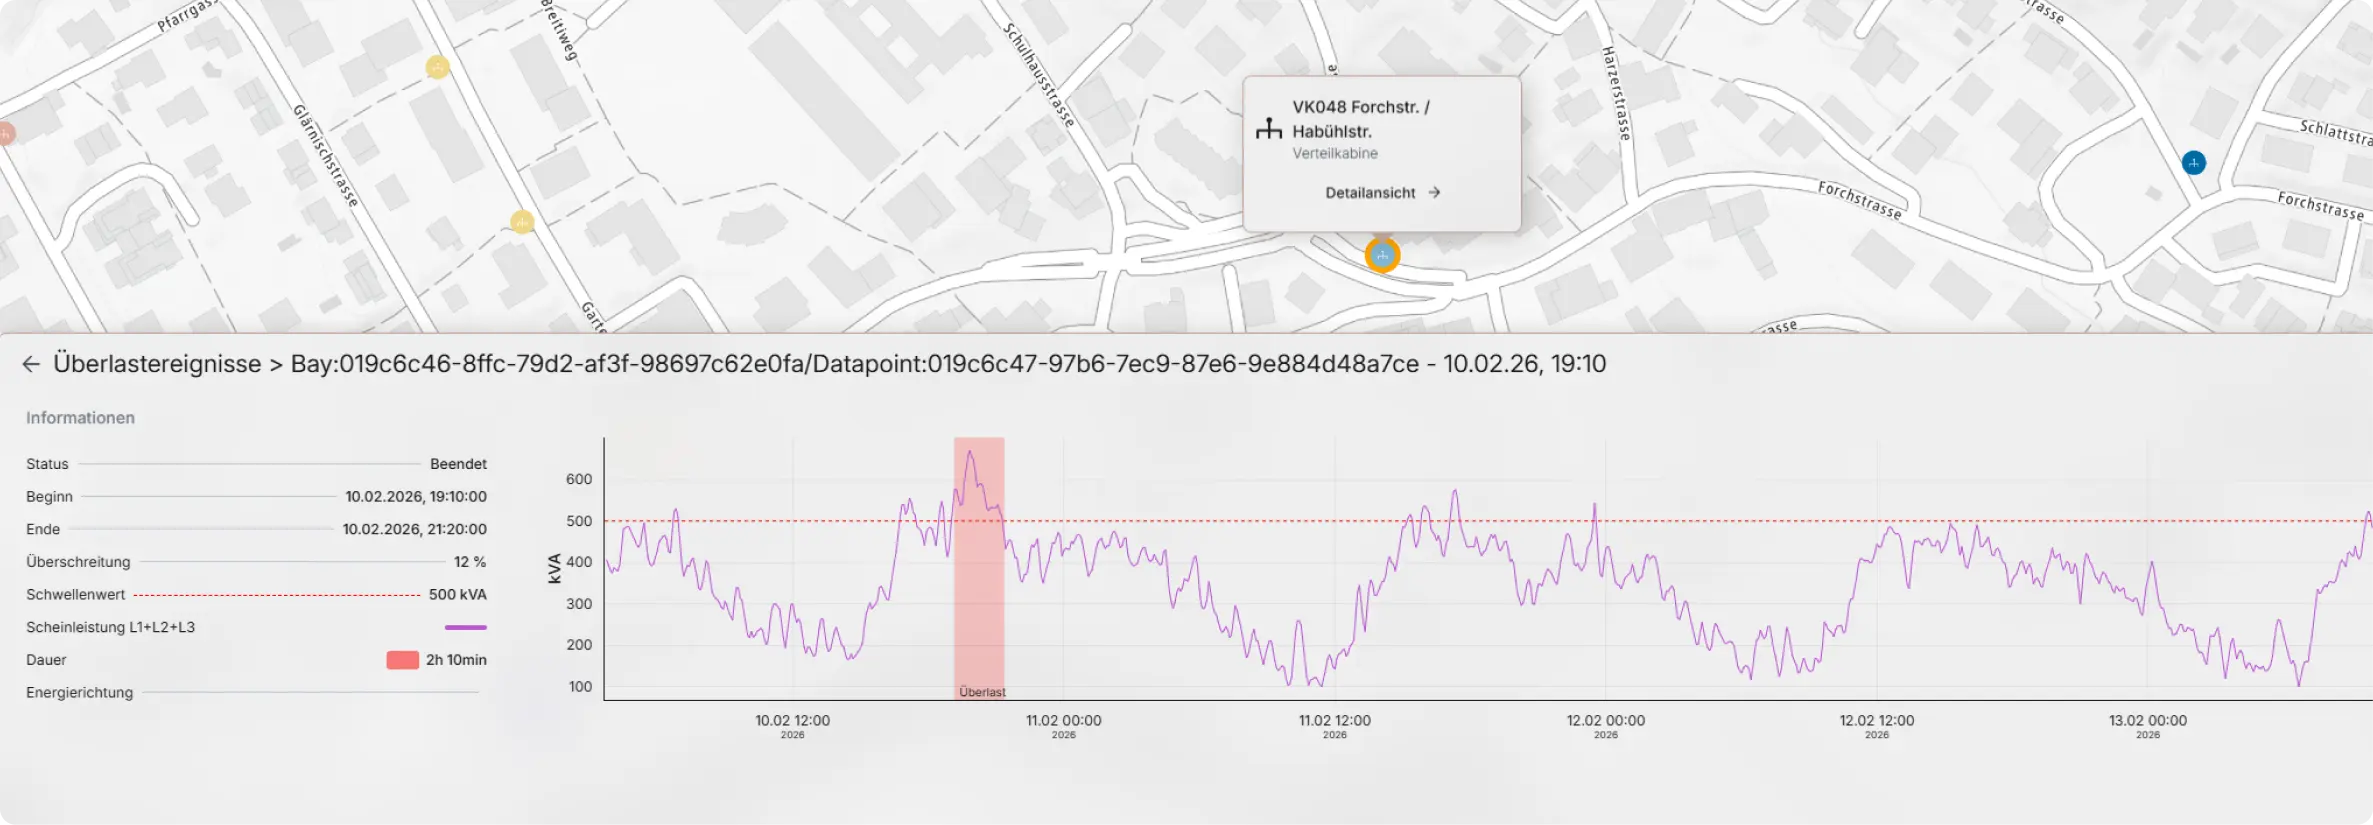The height and width of the screenshot is (825, 2373).
Task: Click the 10.02 12:00 x-axis label
Action: [x=792, y=721]
